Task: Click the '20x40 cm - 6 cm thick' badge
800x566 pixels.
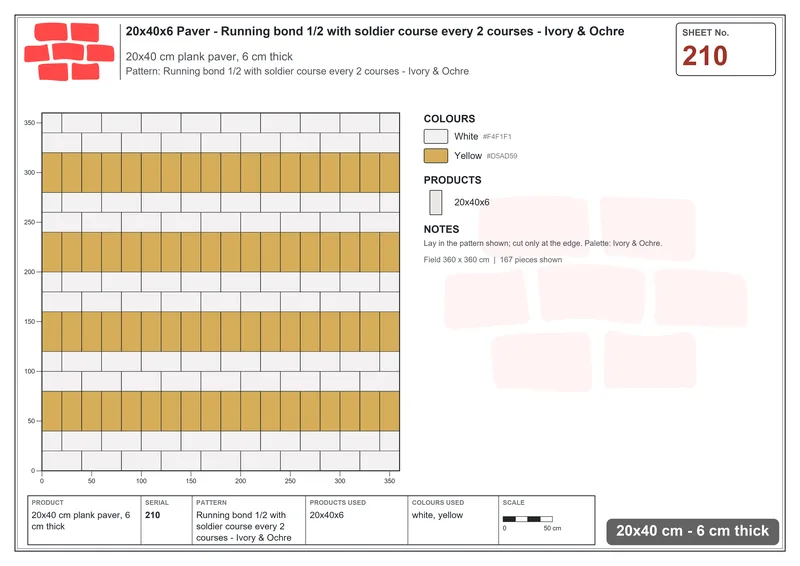Action: [692, 531]
